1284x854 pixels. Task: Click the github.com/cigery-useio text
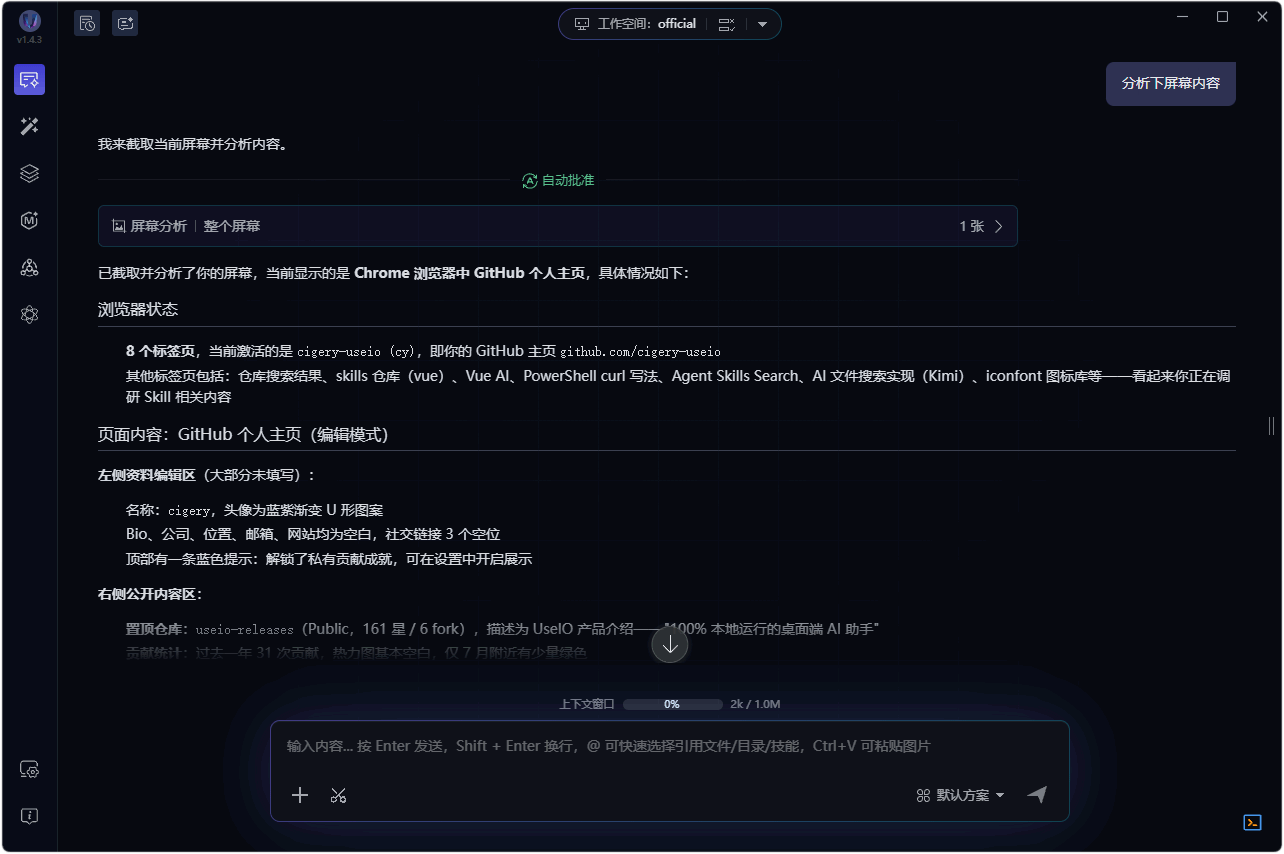pyautogui.click(x=640, y=352)
